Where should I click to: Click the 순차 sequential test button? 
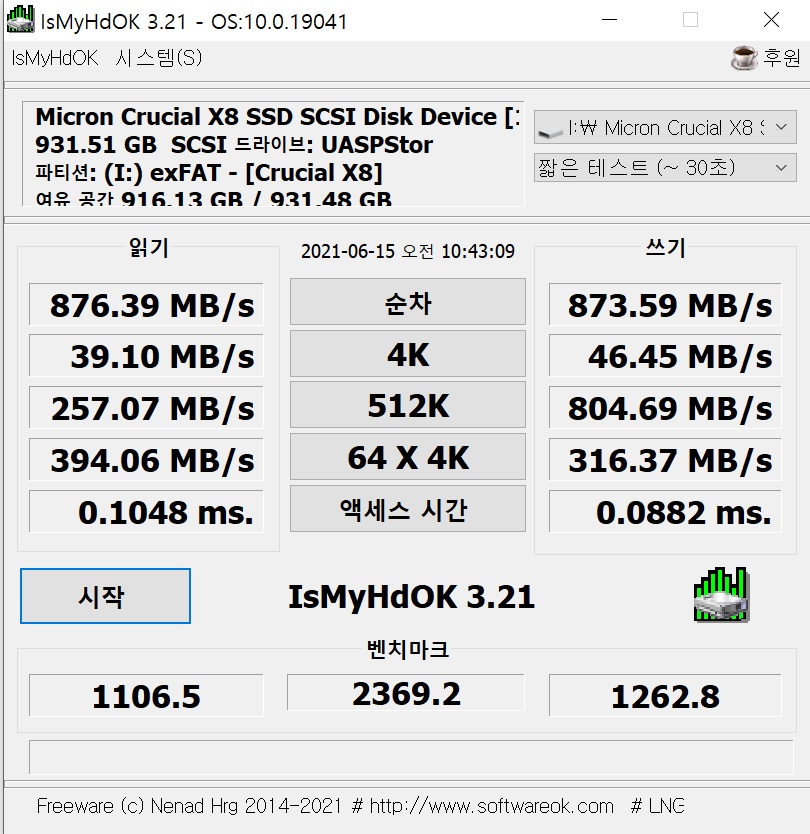coord(407,302)
